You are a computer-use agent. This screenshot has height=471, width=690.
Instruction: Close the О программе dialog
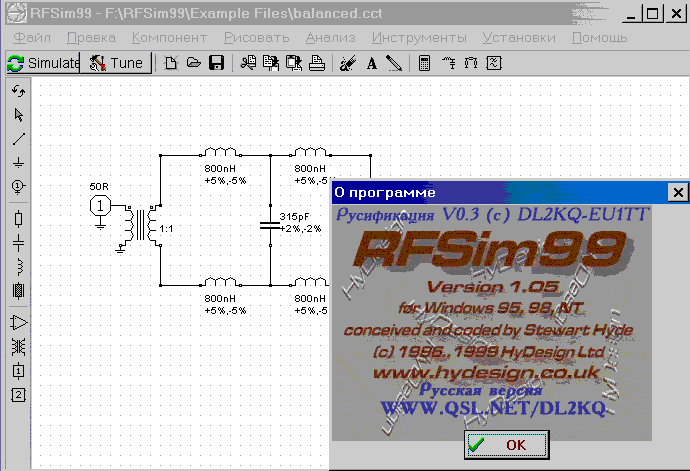[678, 192]
